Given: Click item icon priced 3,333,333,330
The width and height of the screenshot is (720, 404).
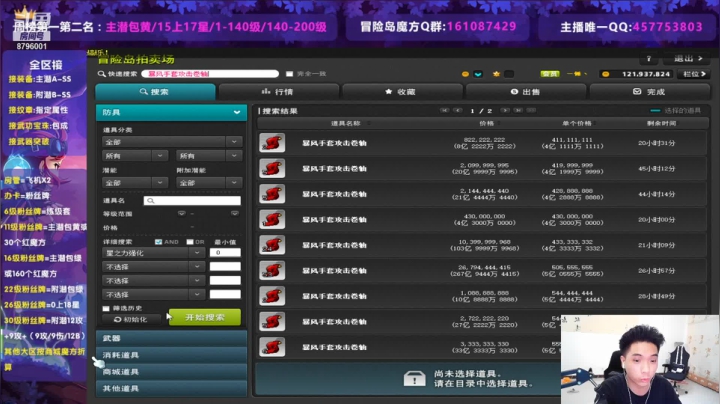Looking at the screenshot, I should (x=272, y=347).
